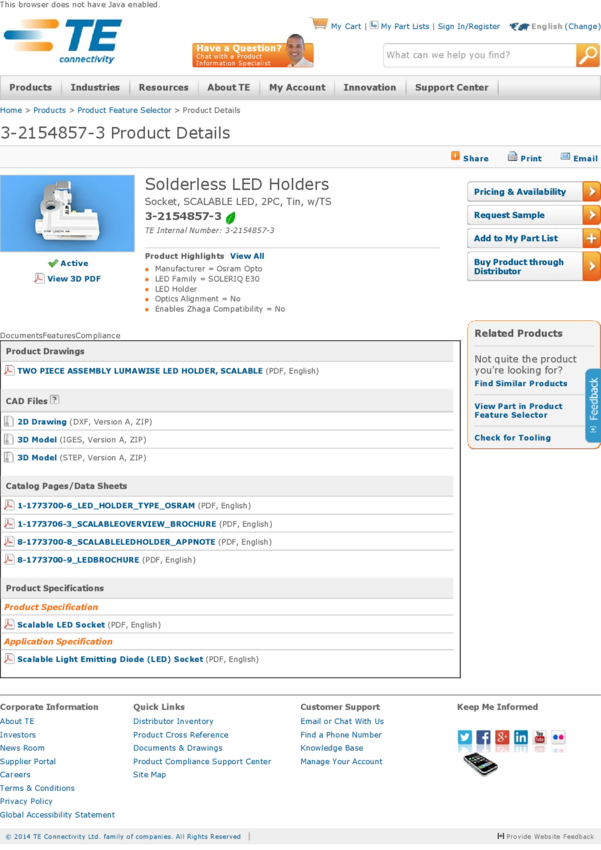Screen dimensions: 601x850
Task: Focus the 'What can we help you find?' search field
Action: 480,55
